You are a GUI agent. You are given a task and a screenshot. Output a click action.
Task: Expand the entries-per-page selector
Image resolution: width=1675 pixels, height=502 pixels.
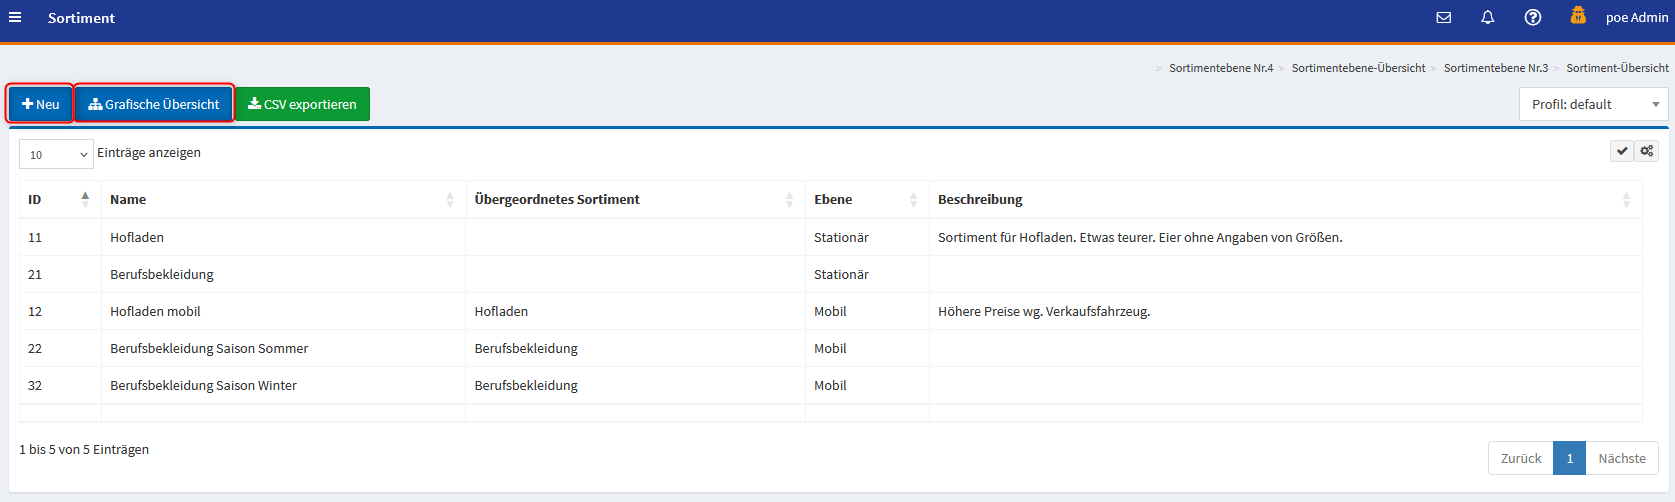point(56,154)
